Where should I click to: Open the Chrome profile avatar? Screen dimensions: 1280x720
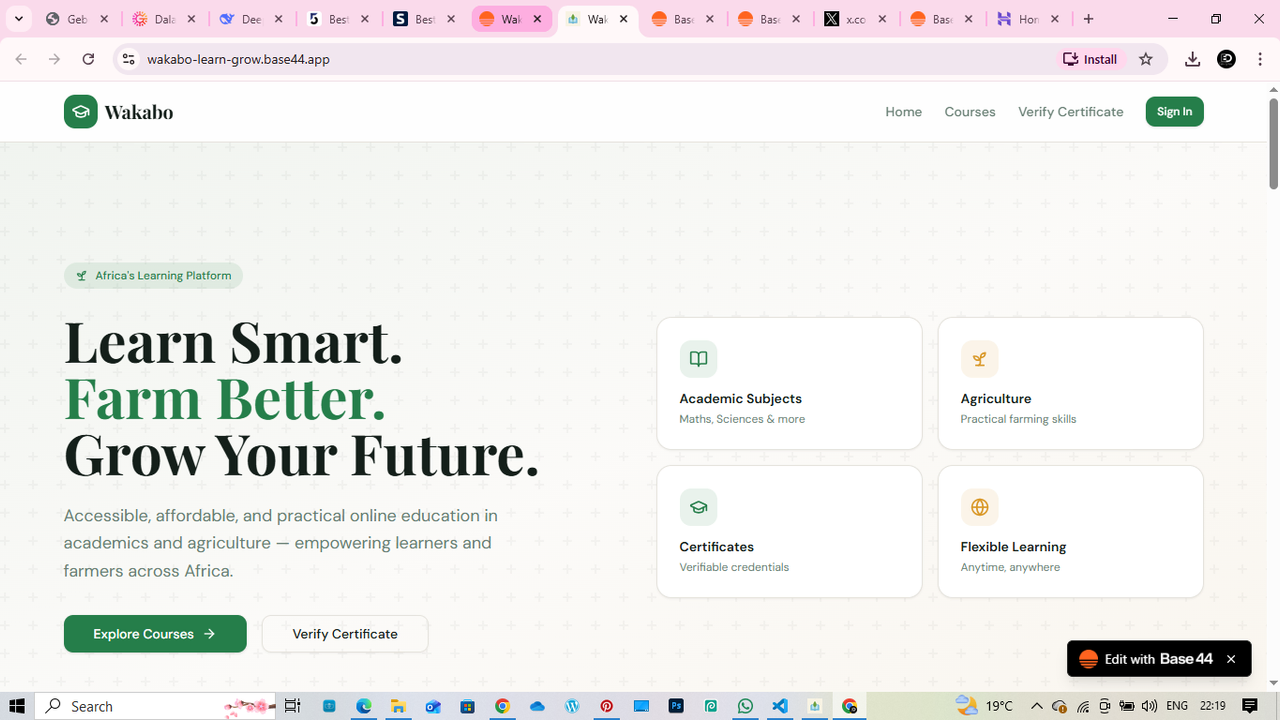coord(1227,59)
